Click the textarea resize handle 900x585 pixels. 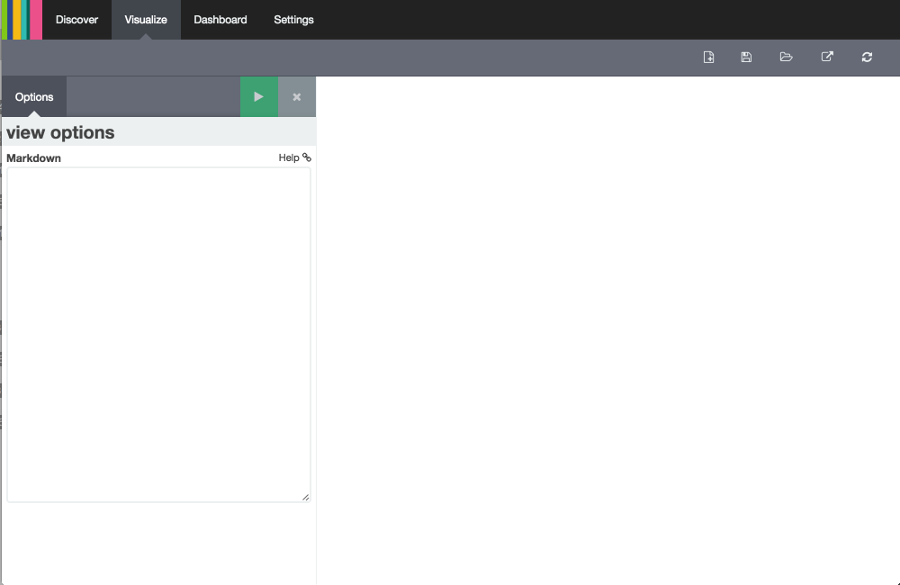tap(305, 496)
